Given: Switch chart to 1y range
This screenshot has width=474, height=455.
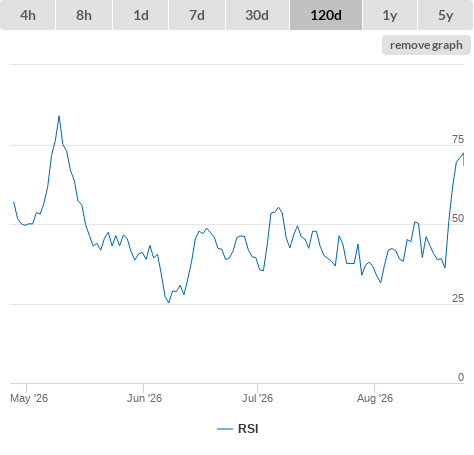Looking at the screenshot, I should tap(390, 15).
